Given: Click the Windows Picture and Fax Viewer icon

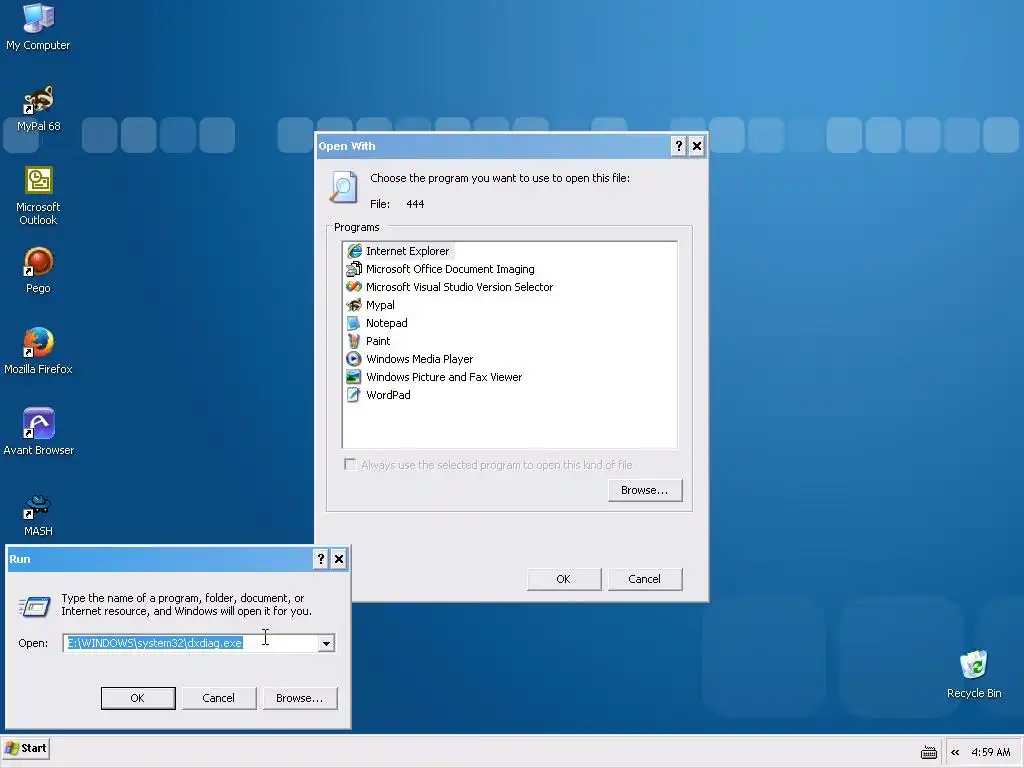Looking at the screenshot, I should 354,377.
